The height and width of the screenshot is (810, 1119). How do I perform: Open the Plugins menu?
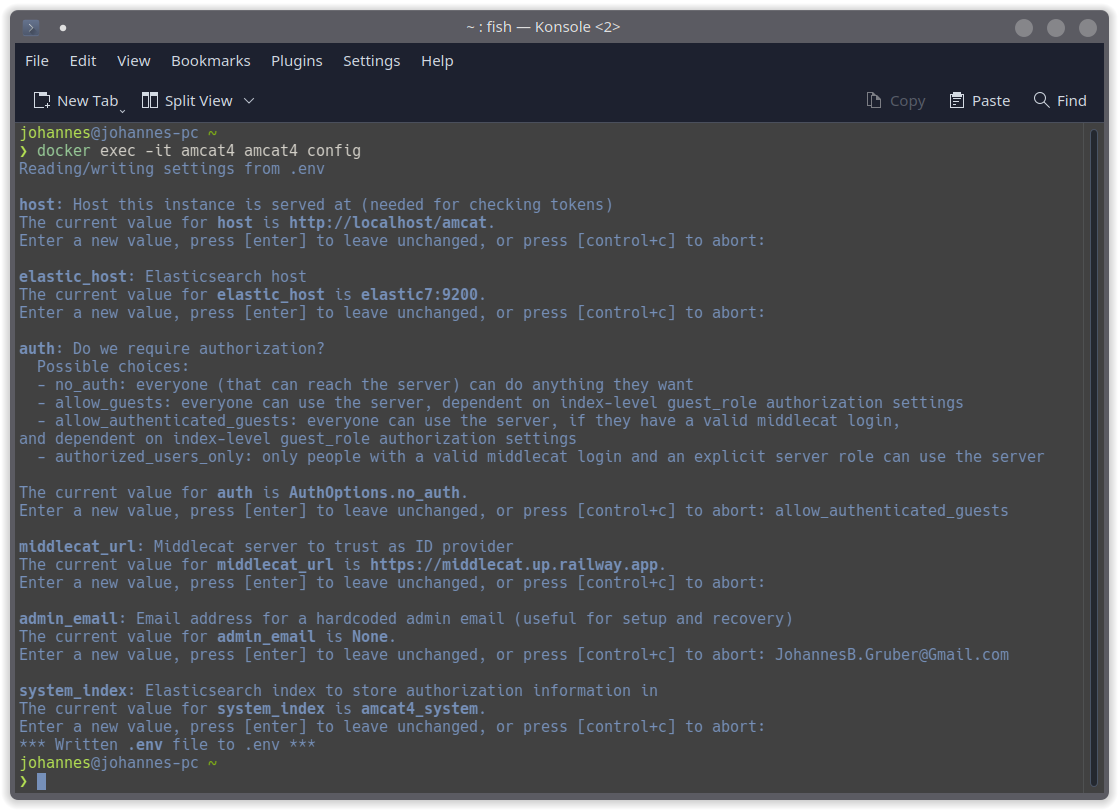pyautogui.click(x=297, y=61)
